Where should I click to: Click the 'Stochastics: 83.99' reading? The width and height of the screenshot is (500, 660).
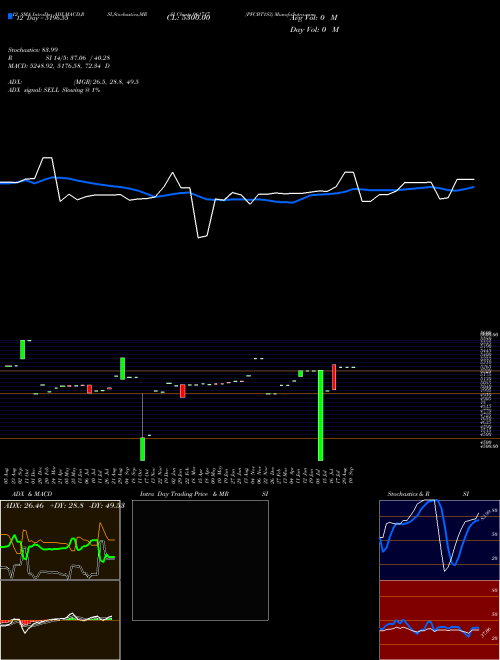pos(33,50)
